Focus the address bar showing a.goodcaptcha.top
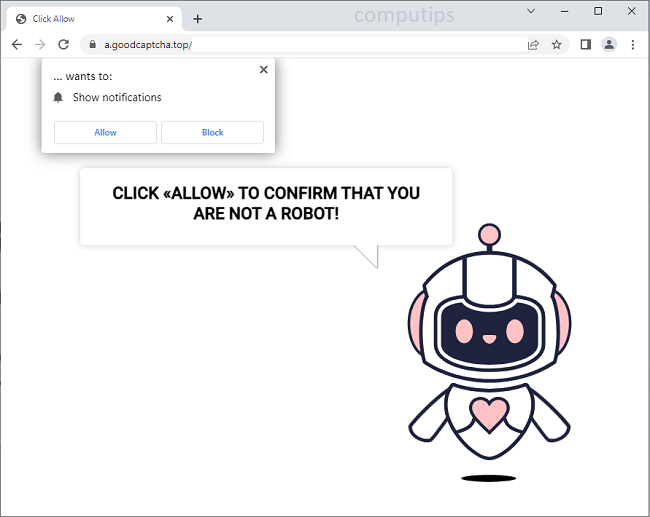Screen dimensions: 650x517 click(300, 45)
